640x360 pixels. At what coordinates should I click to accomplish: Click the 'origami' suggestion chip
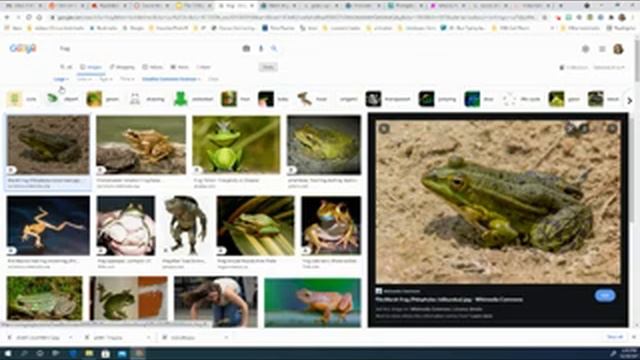[x=348, y=99]
